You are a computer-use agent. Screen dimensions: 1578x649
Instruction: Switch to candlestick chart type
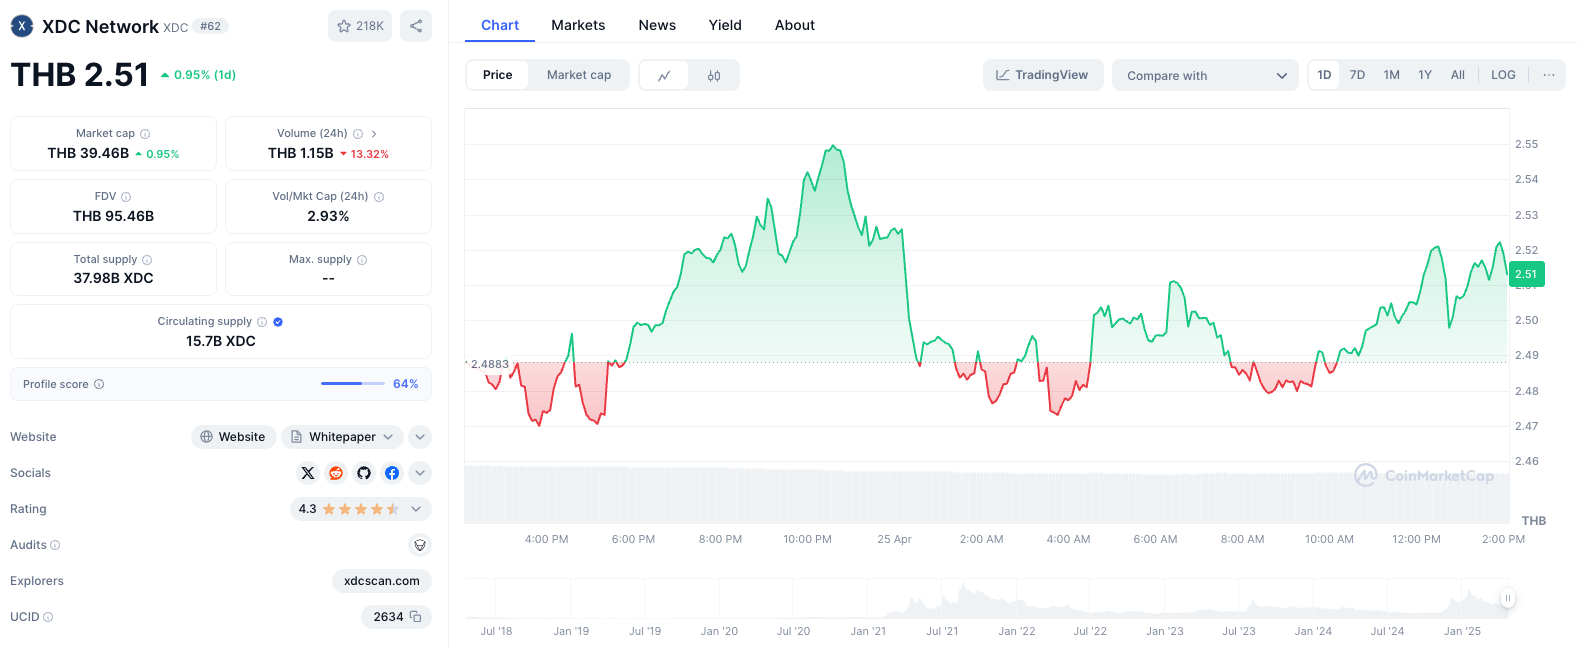[x=714, y=75]
